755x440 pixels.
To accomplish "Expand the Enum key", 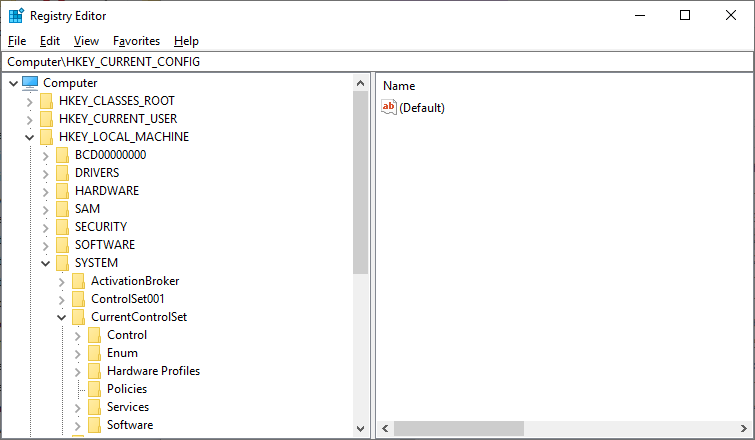I will [78, 354].
